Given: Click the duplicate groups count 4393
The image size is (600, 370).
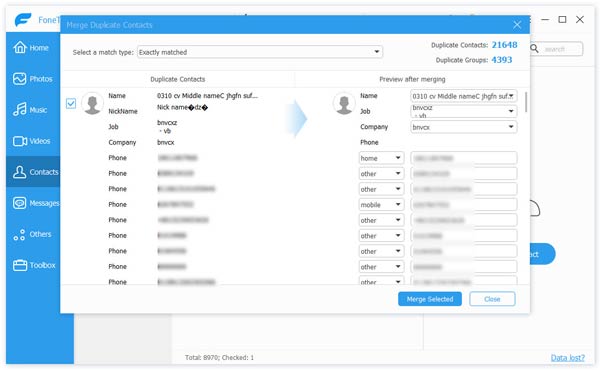Looking at the screenshot, I should 502,60.
